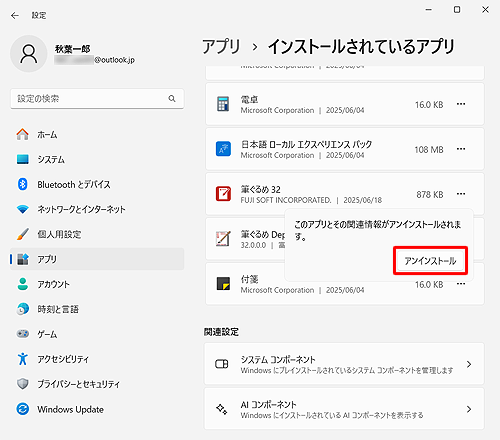Click the システム コンポーネント icon
Viewport: 500px width, 440px height.
[222, 364]
